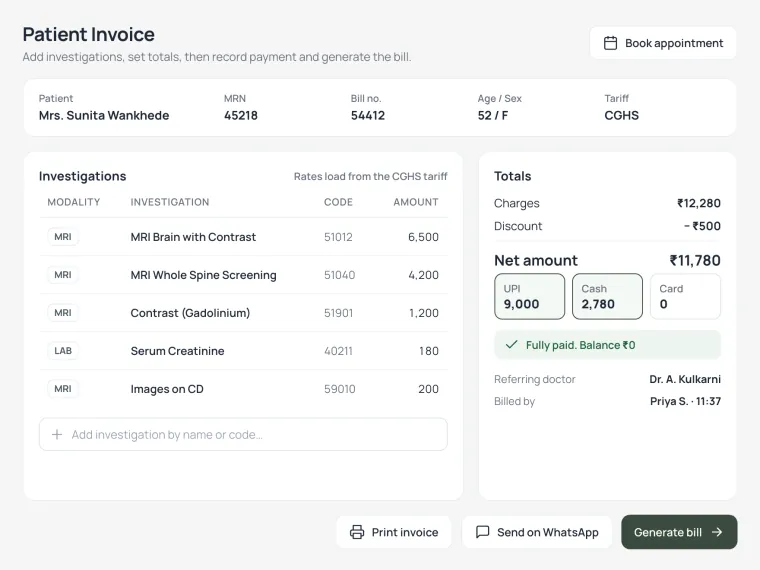Click Age / Sex value 52 / F
The image size is (760, 570).
[x=492, y=115]
